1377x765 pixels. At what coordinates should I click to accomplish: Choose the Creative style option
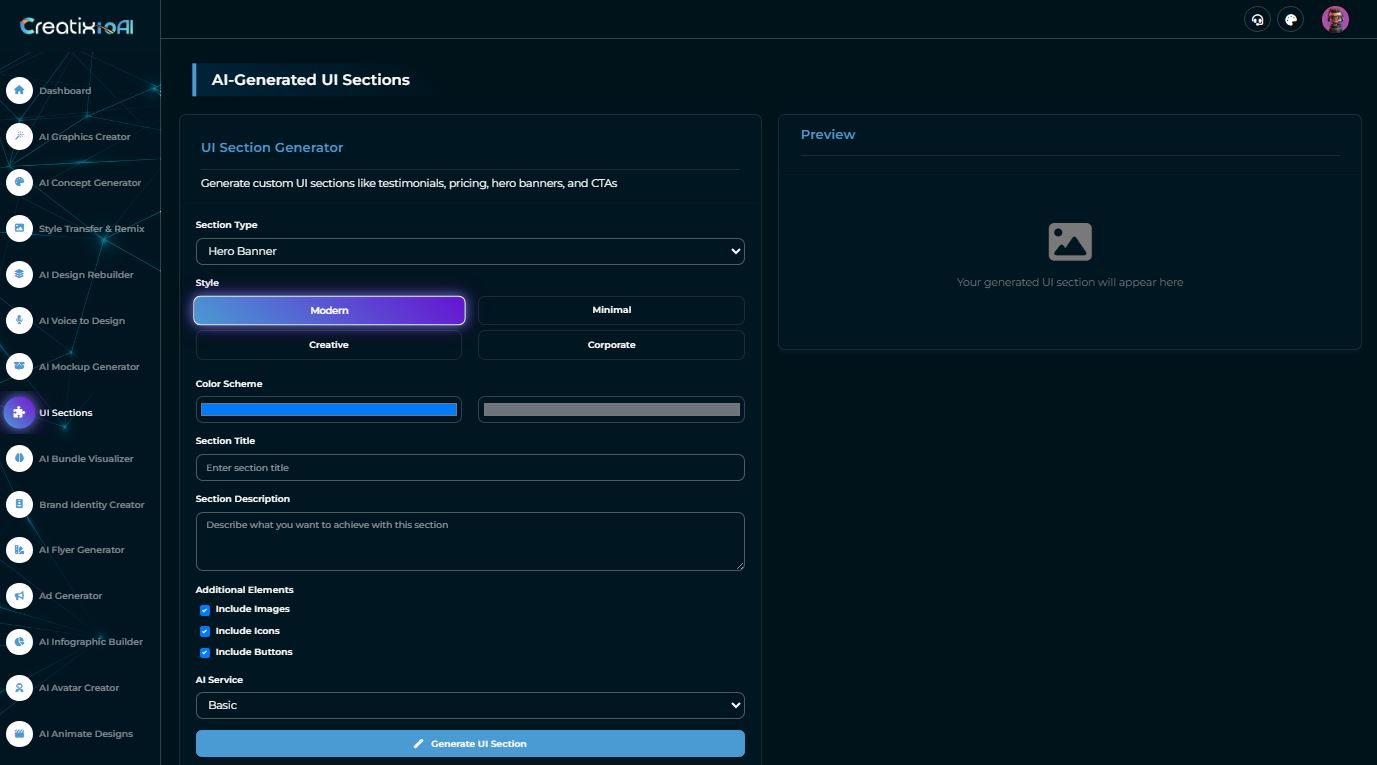[329, 345]
